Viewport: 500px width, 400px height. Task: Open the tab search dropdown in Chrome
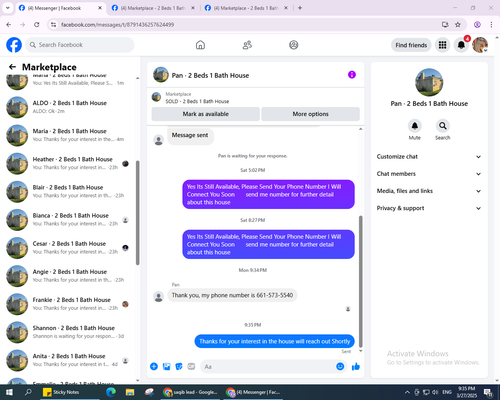click(7, 8)
